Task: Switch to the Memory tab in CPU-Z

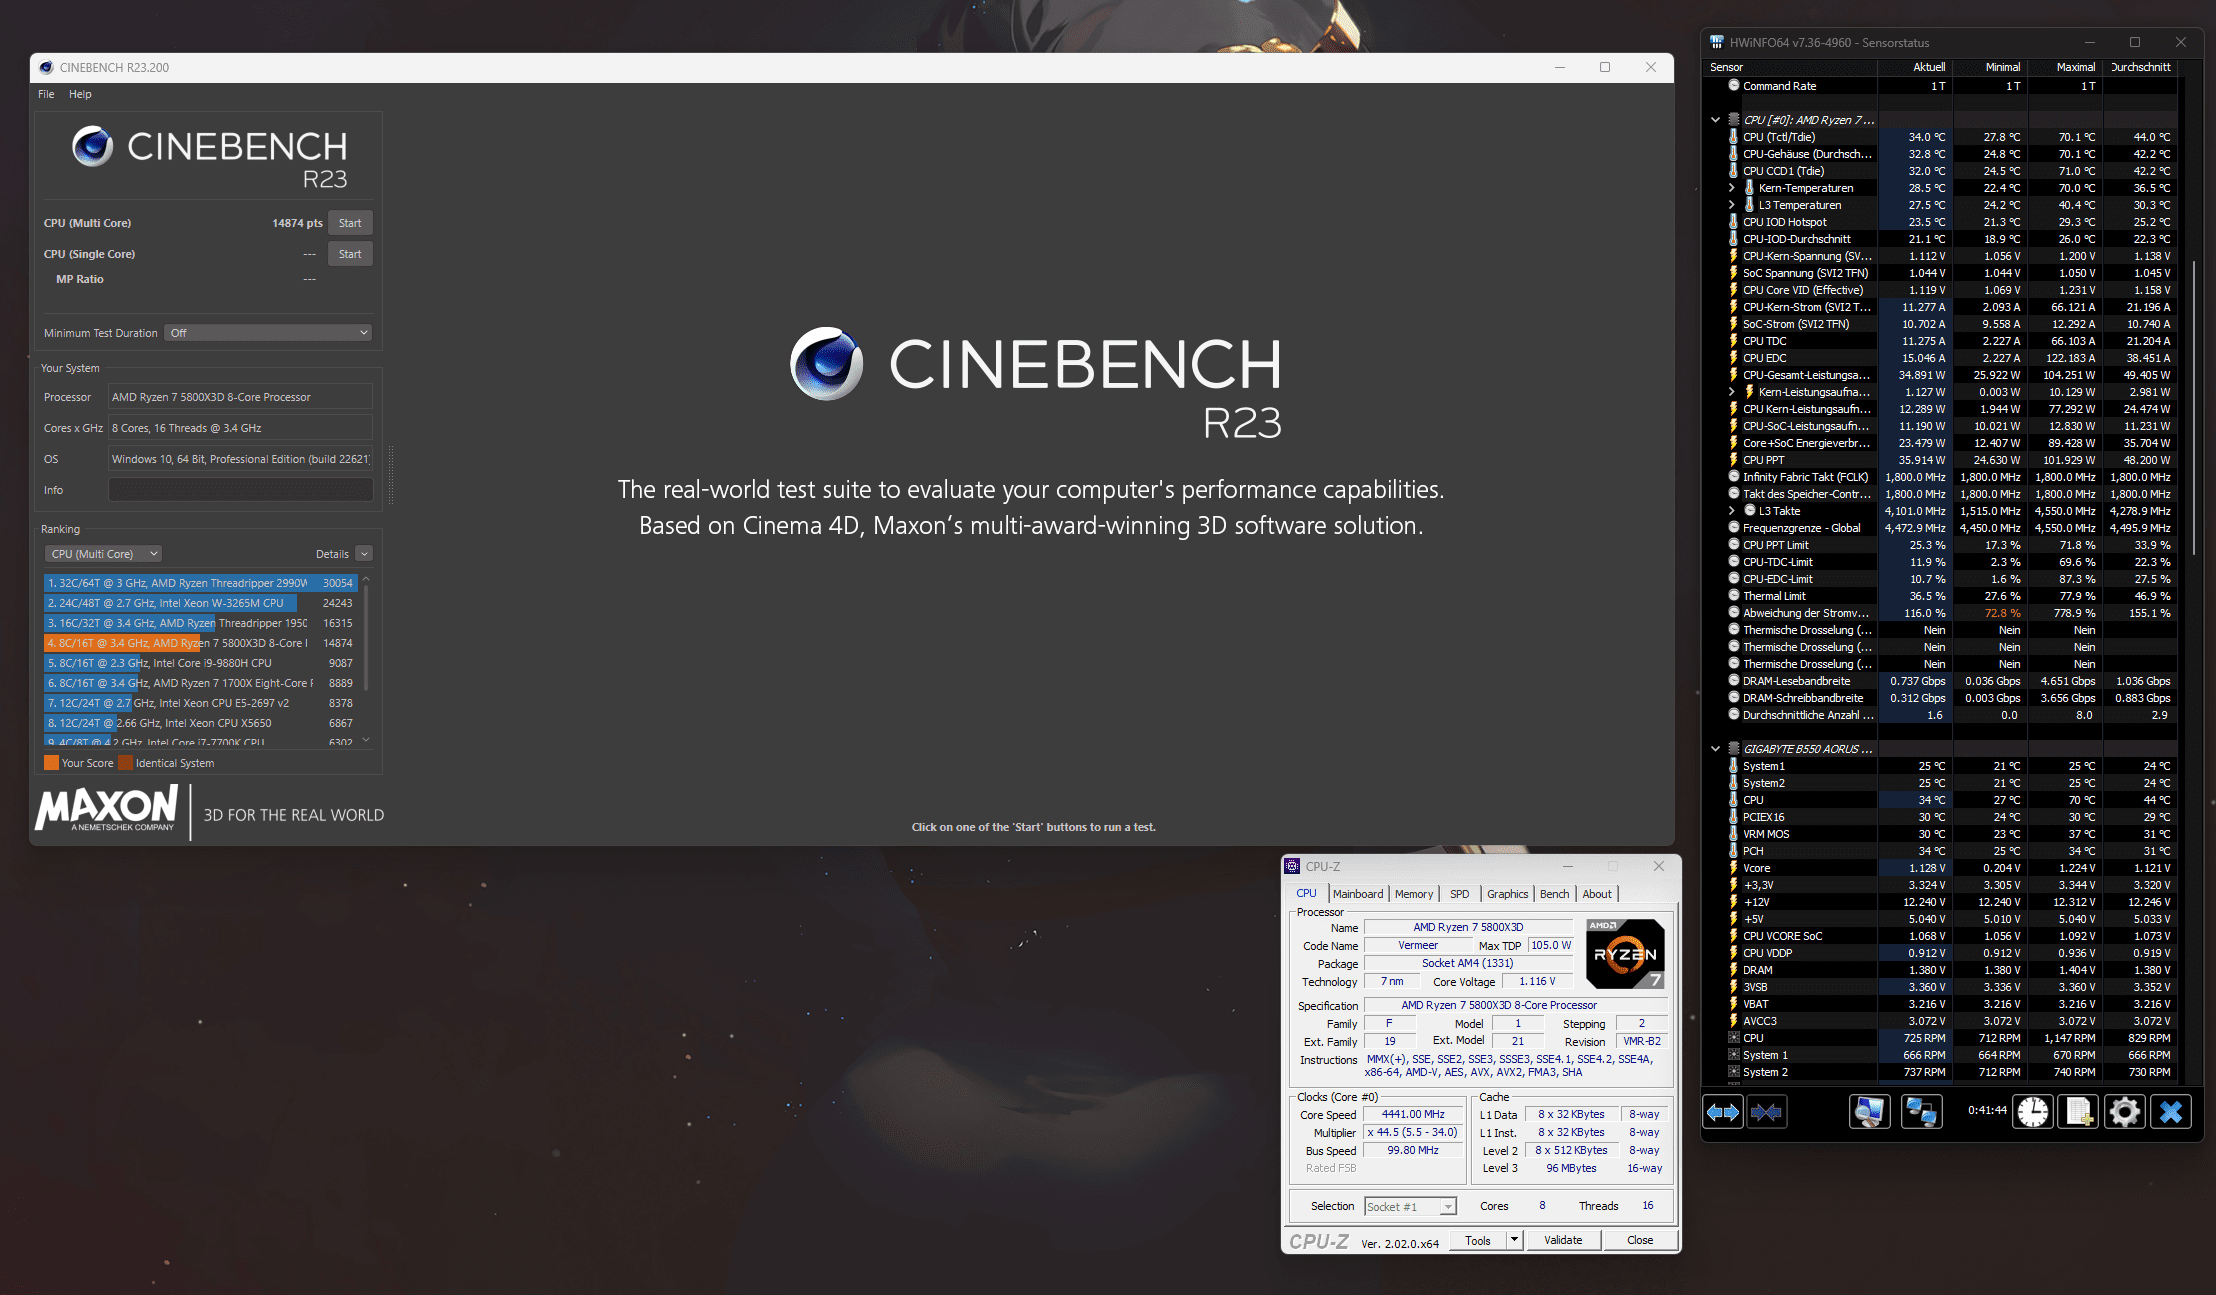Action: coord(1414,894)
